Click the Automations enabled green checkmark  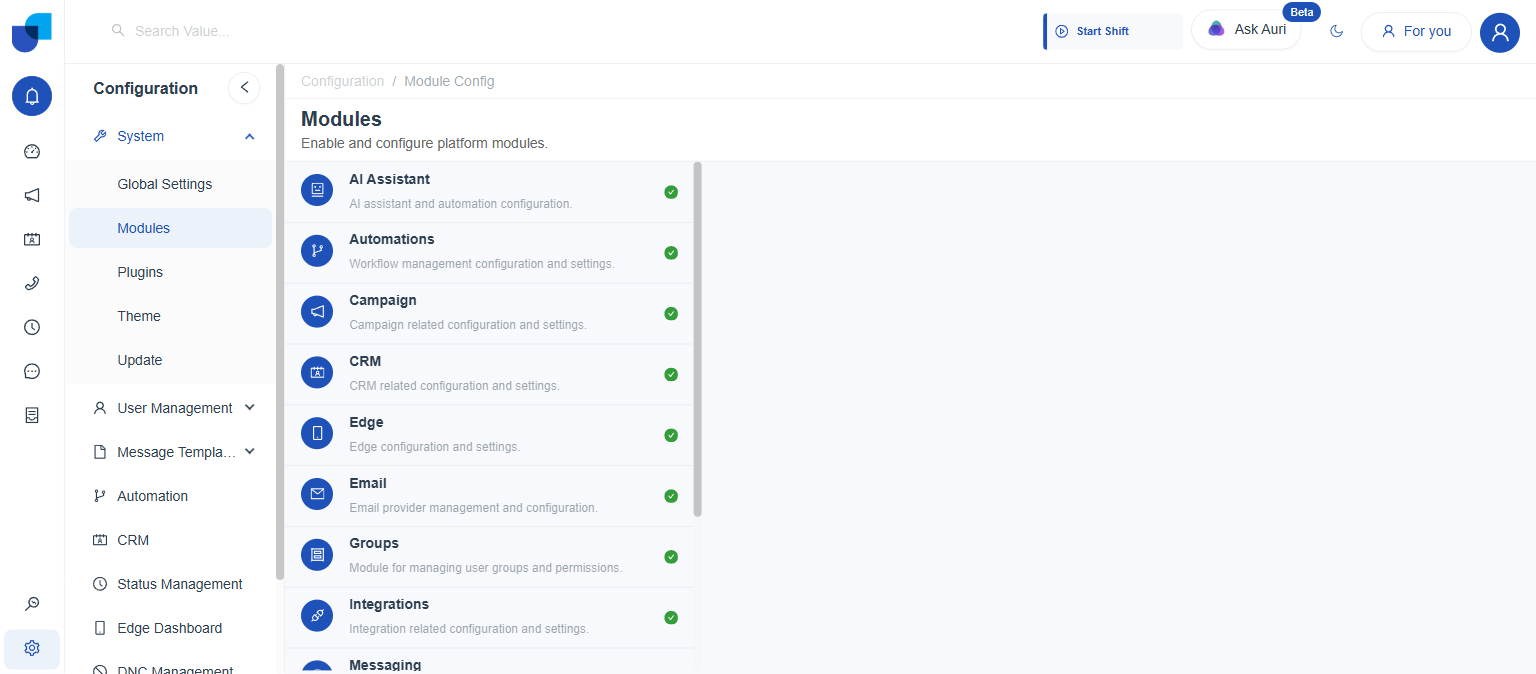(671, 253)
